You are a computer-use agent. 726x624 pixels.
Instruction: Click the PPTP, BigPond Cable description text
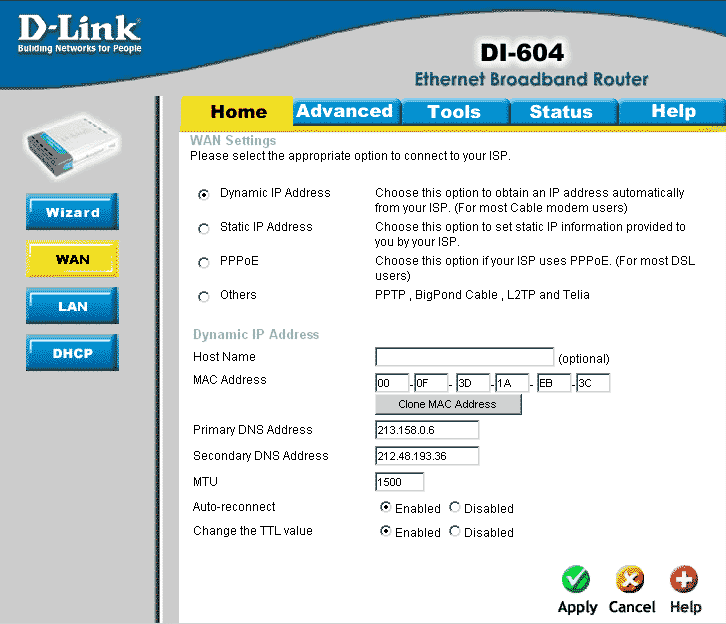tap(482, 295)
